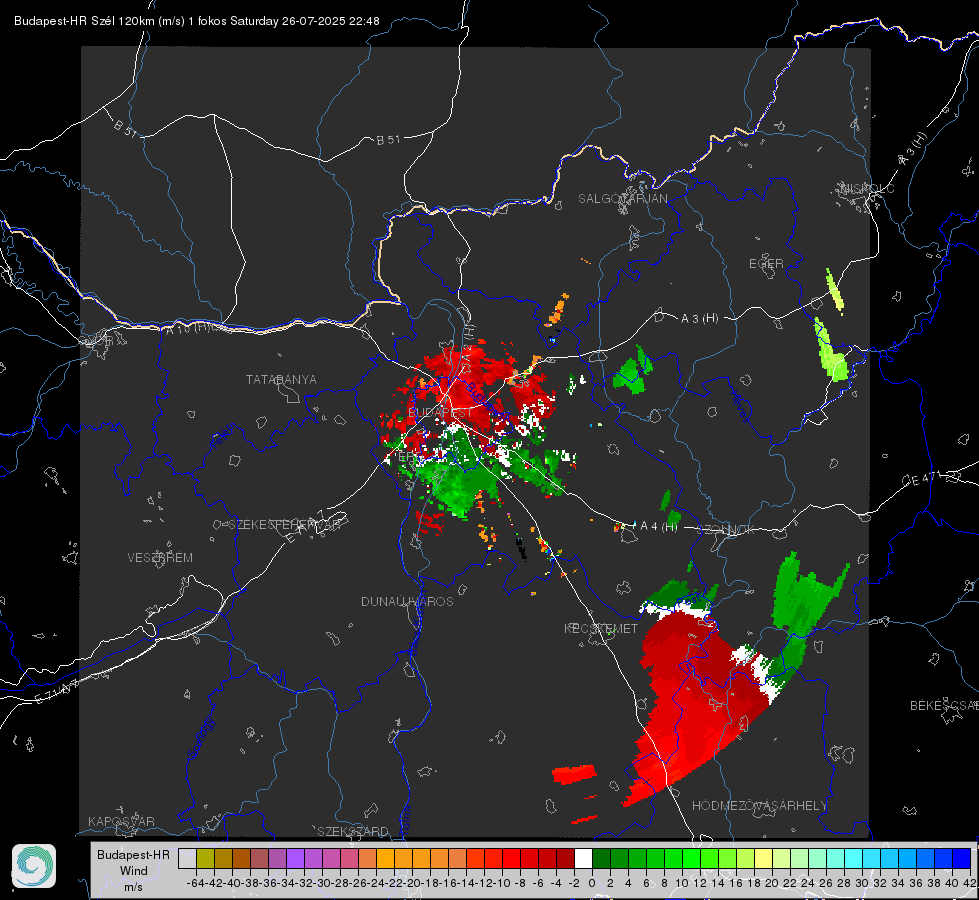The height and width of the screenshot is (900, 979).
Task: Click the A 4 (H) road label
Action: (x=659, y=526)
